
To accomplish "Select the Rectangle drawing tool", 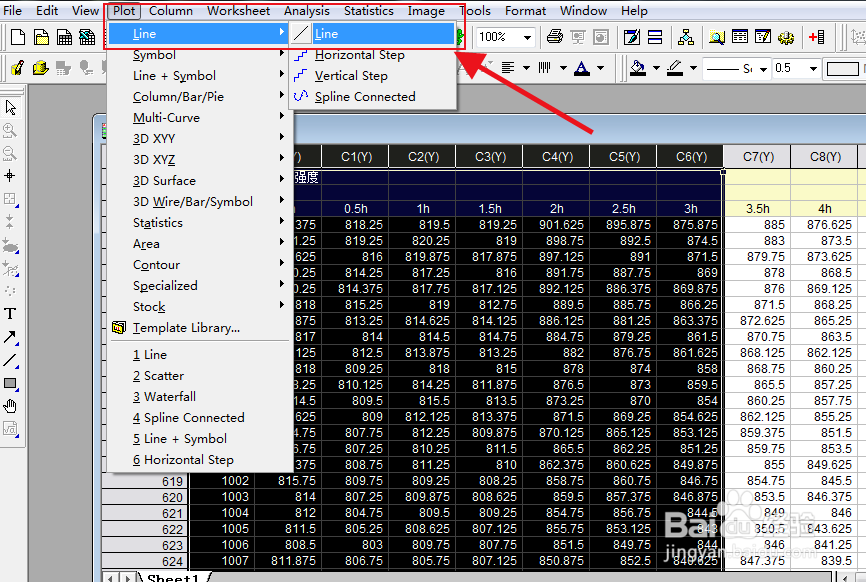I will pyautogui.click(x=10, y=383).
